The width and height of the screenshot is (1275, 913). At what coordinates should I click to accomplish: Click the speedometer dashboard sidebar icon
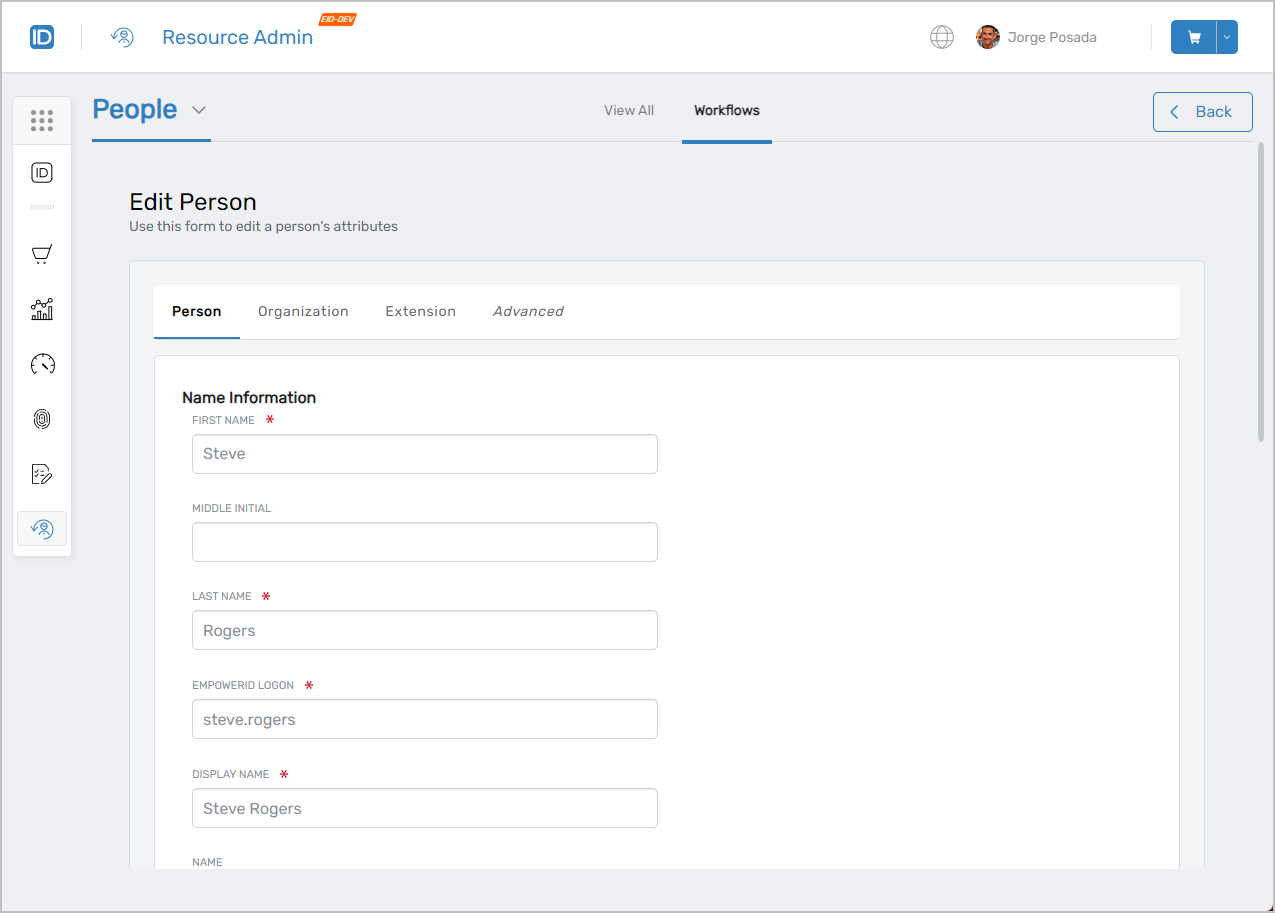(x=42, y=364)
